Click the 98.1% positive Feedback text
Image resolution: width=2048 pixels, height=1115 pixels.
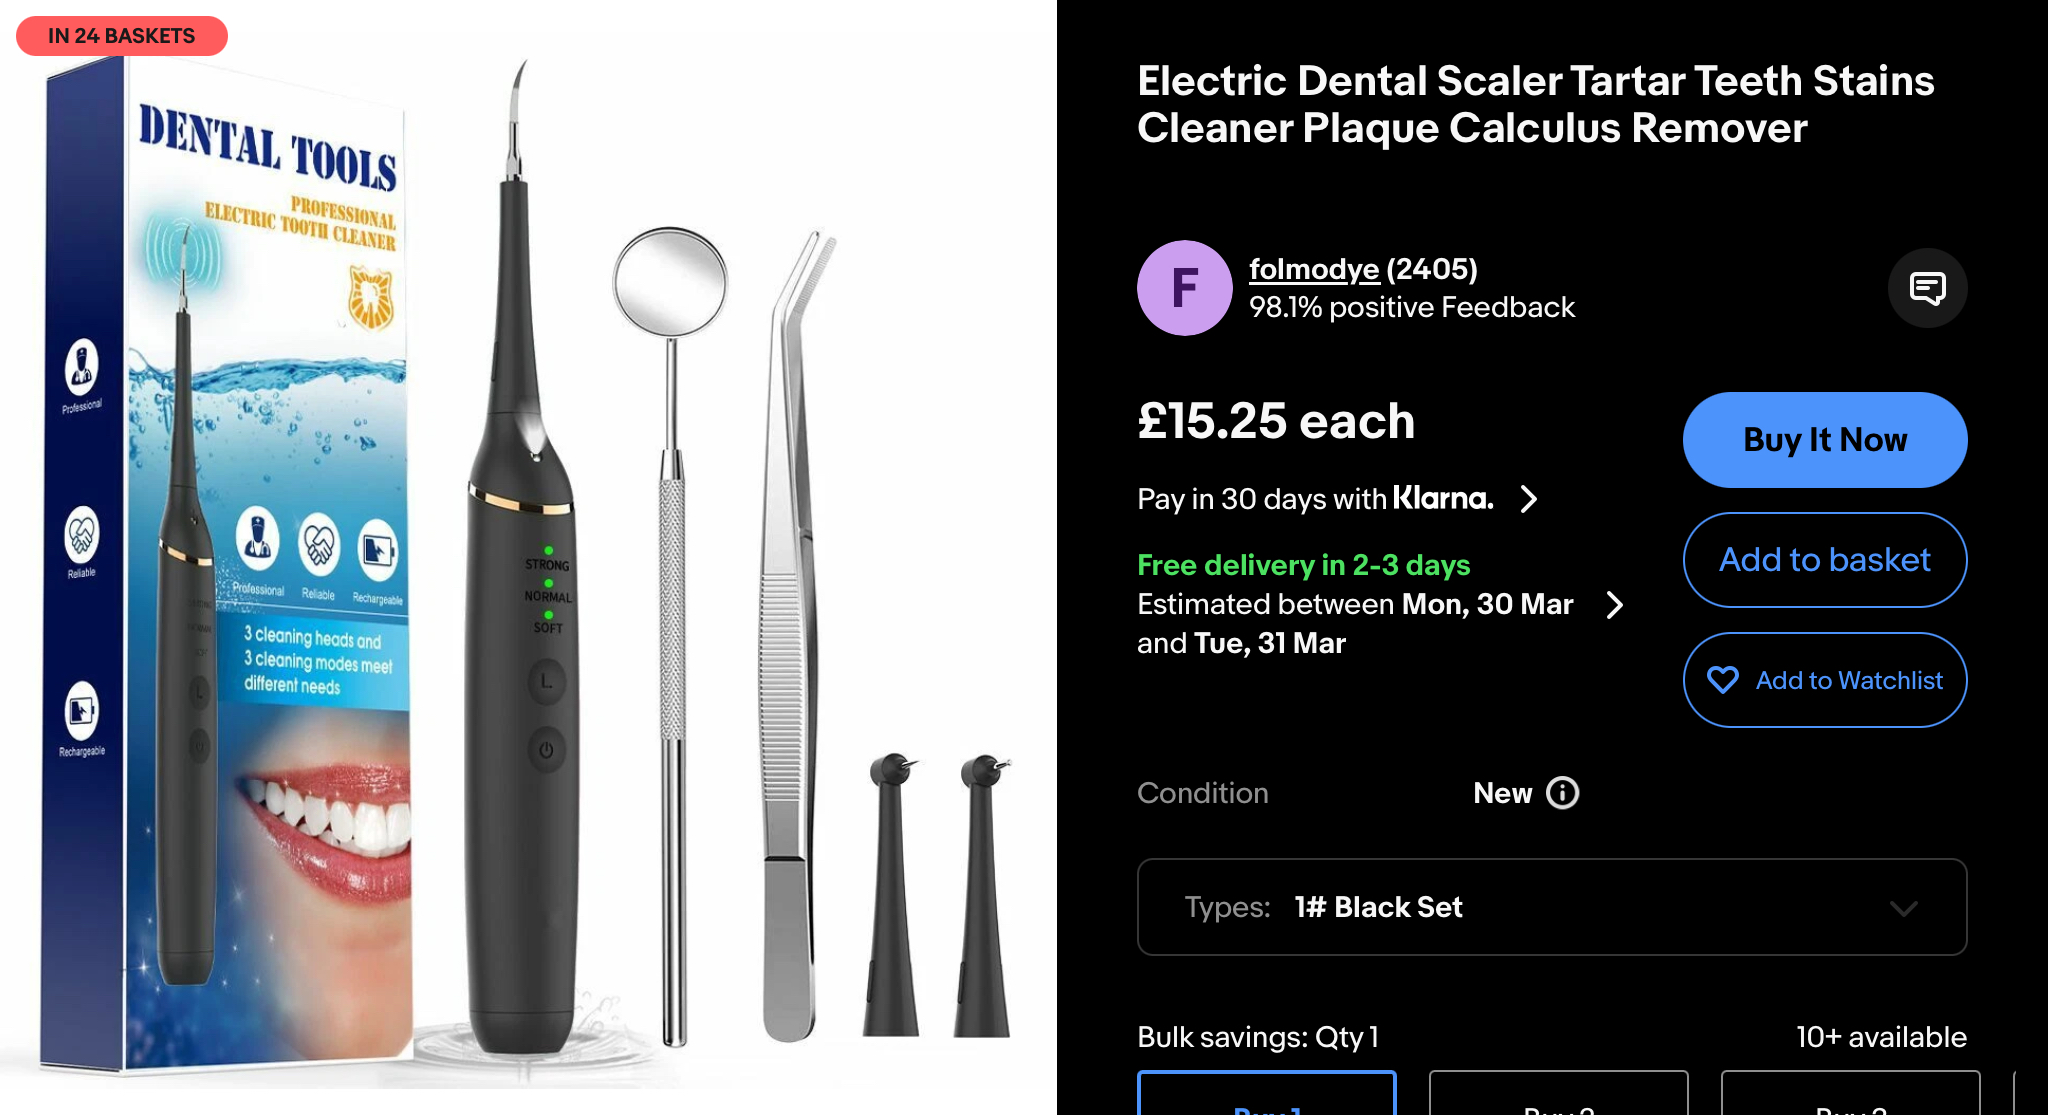1412,307
